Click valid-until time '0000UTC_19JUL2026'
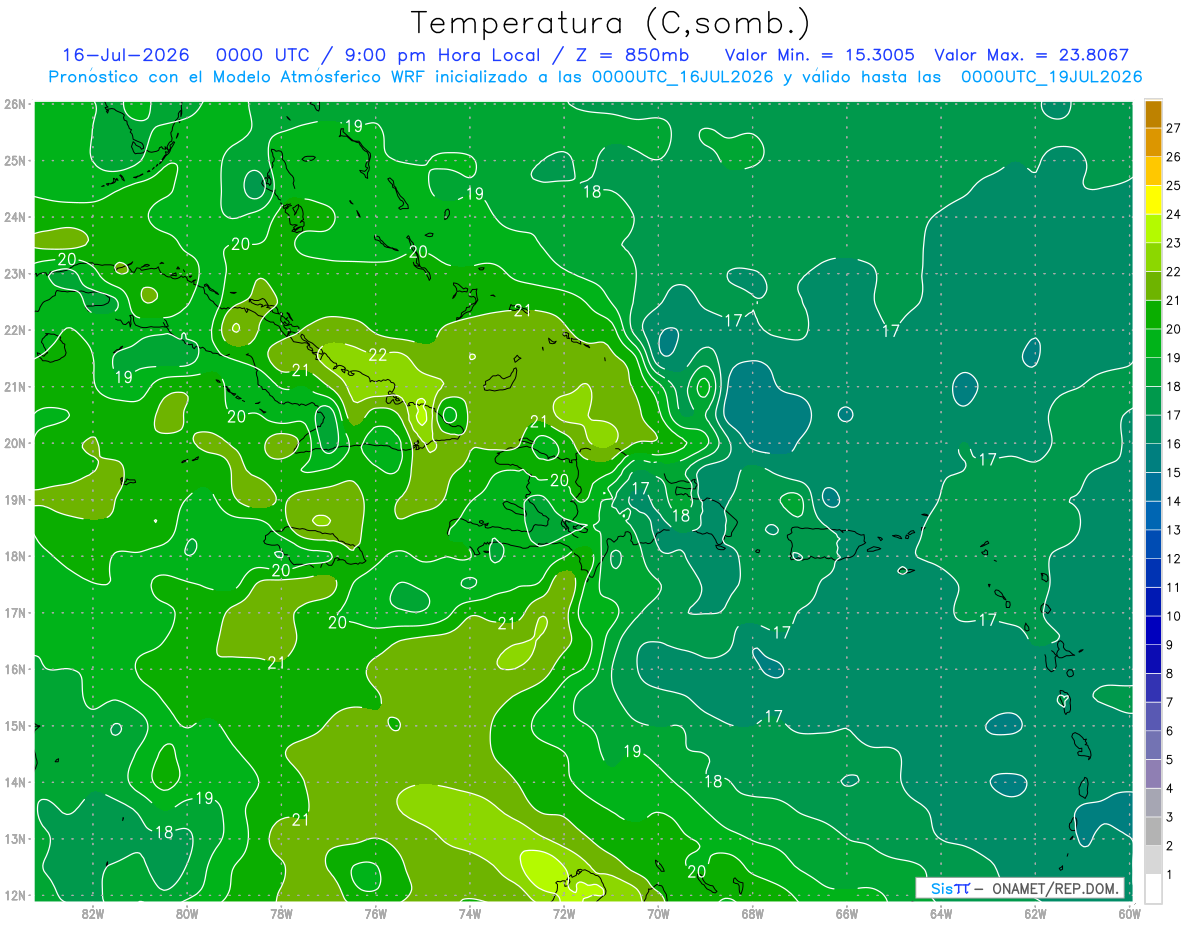 tap(1051, 77)
